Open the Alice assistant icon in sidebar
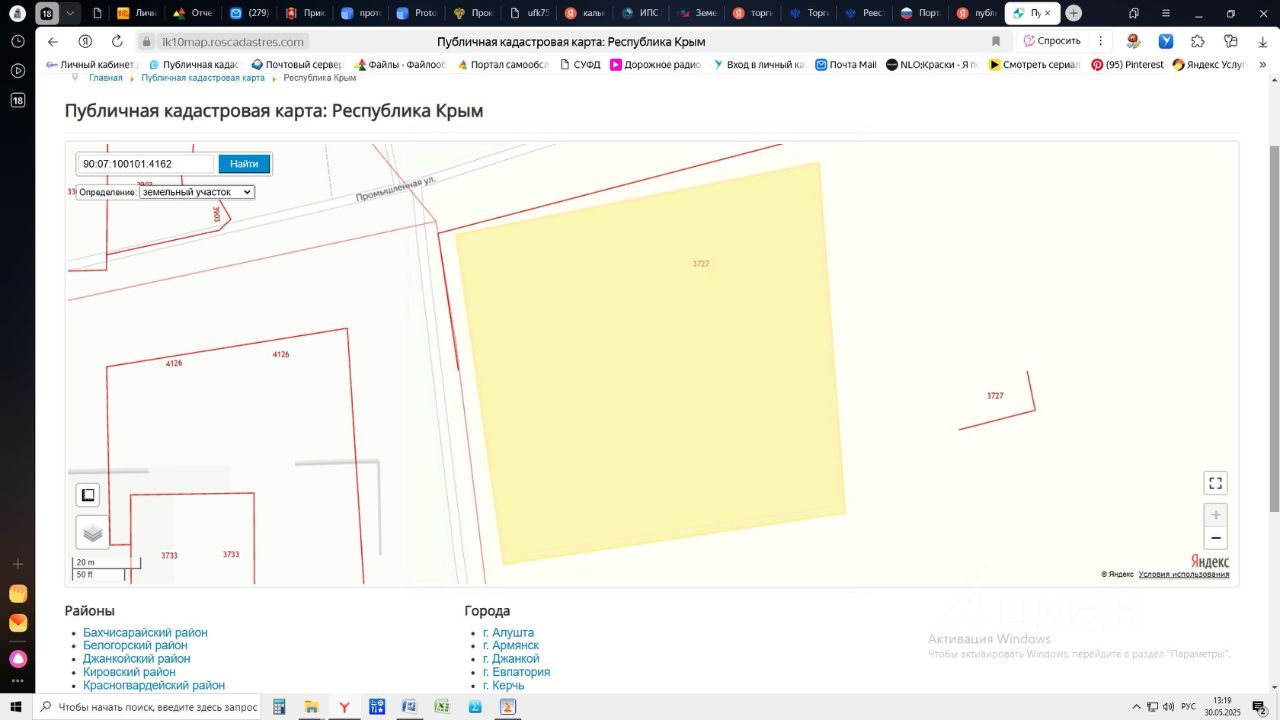Viewport: 1280px width, 720px height. point(17,659)
